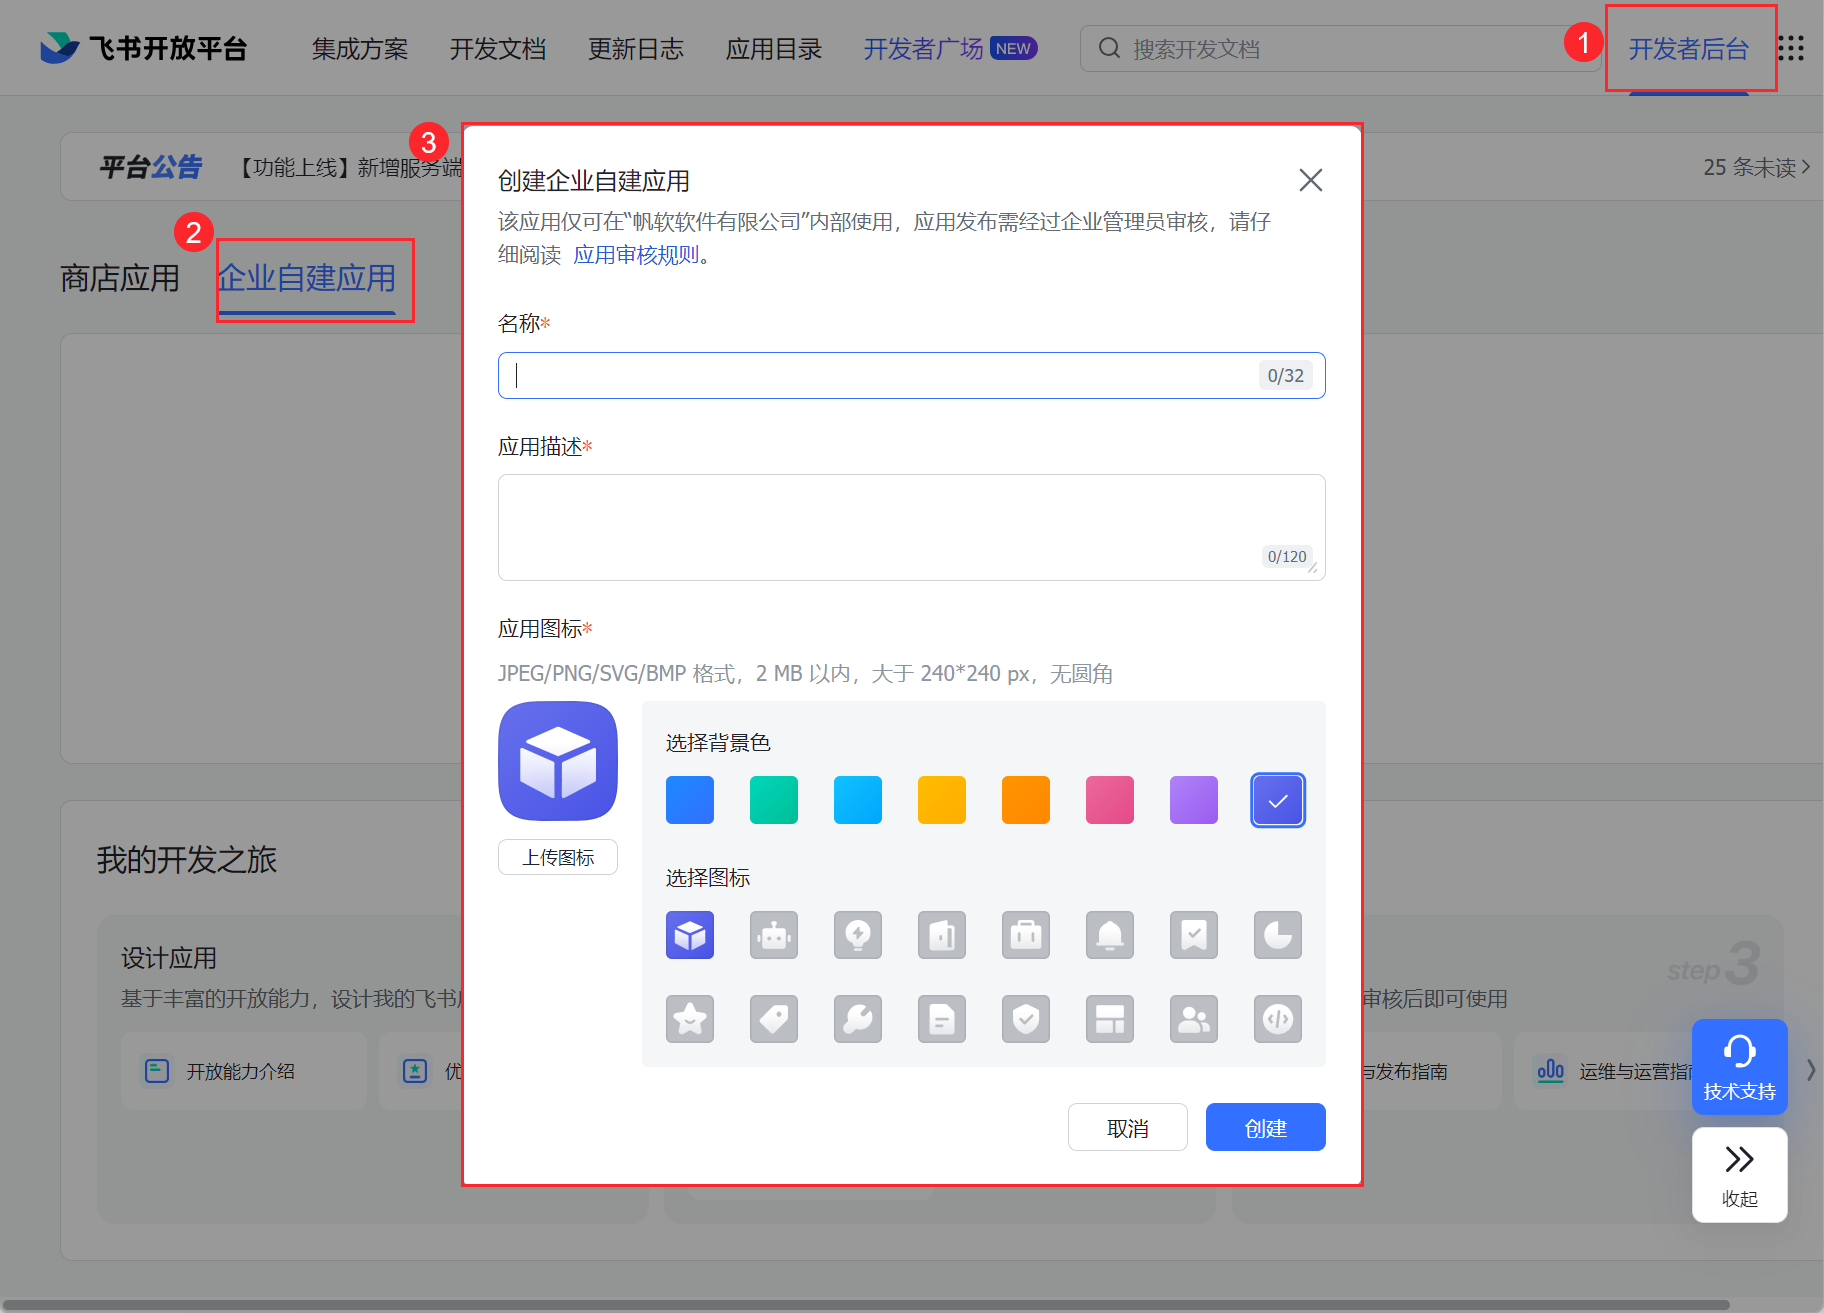Go to 更新日志 in navigation

pyautogui.click(x=636, y=49)
